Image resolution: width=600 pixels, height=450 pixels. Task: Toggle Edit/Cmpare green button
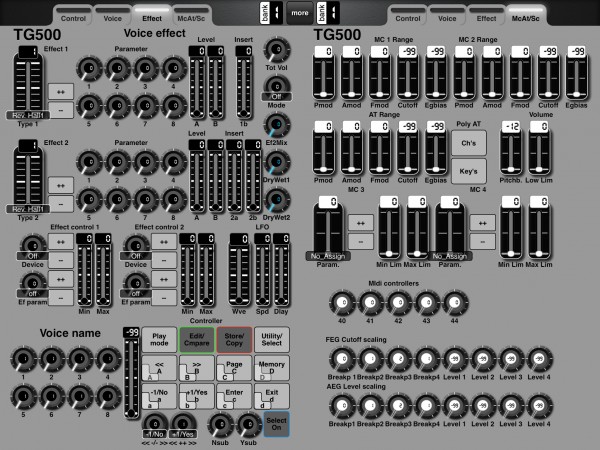[x=197, y=339]
